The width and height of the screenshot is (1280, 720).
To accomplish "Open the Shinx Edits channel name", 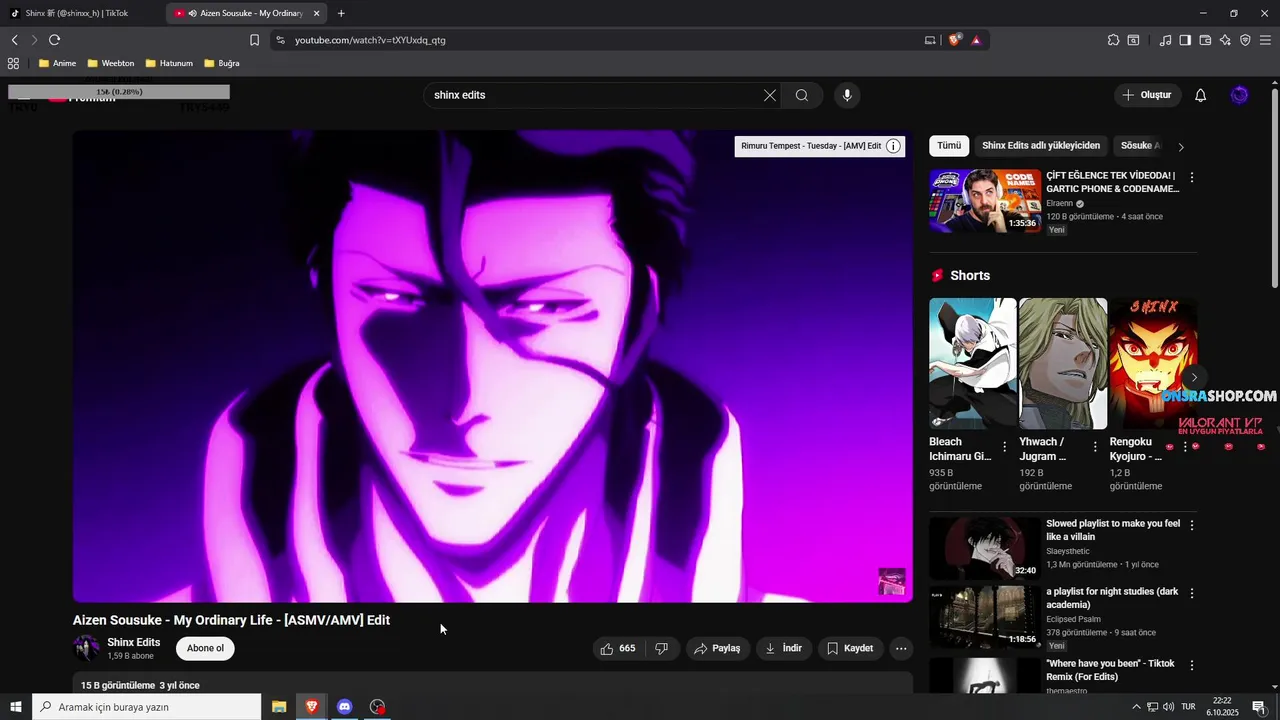I will (134, 642).
